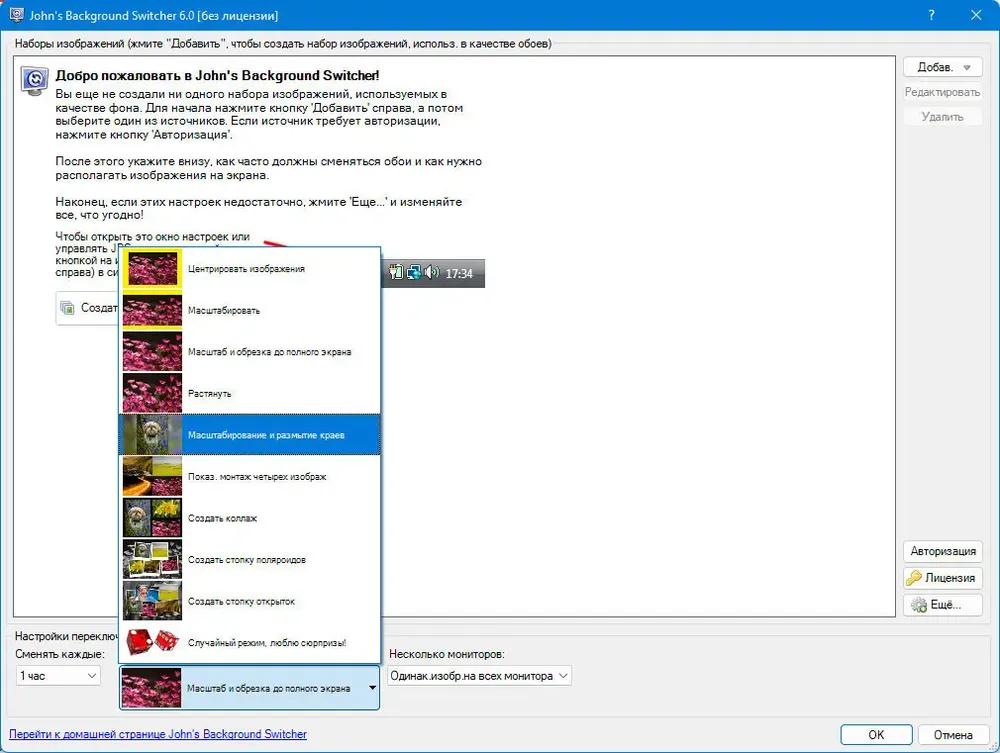Click the red dice random mode icon

[x=152, y=642]
